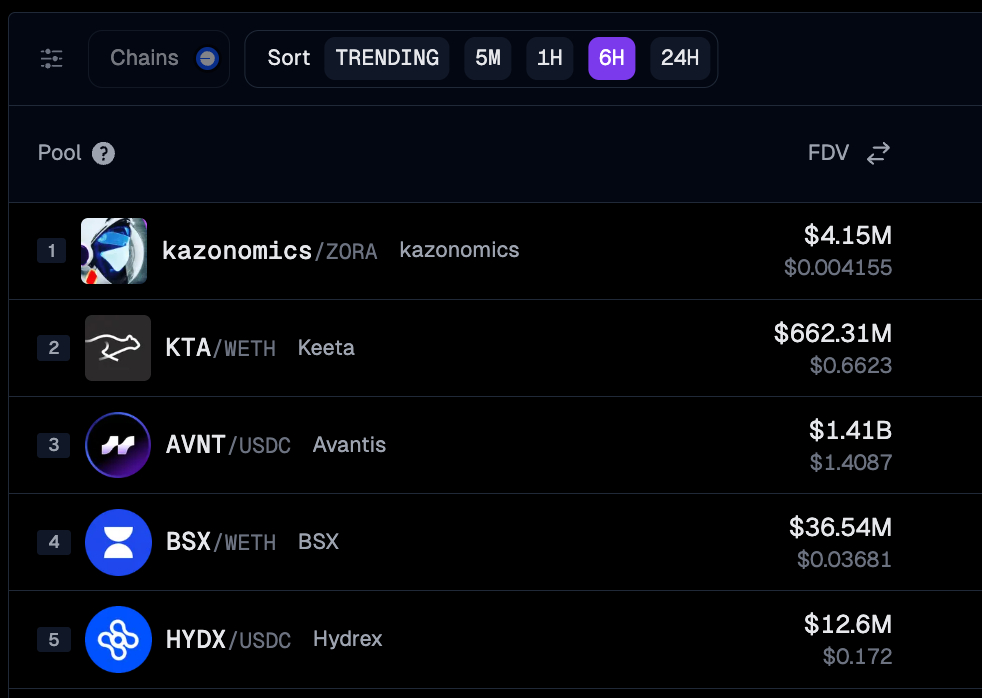Select the 5M timeframe
Viewport: 982px width, 698px height.
tap(488, 58)
